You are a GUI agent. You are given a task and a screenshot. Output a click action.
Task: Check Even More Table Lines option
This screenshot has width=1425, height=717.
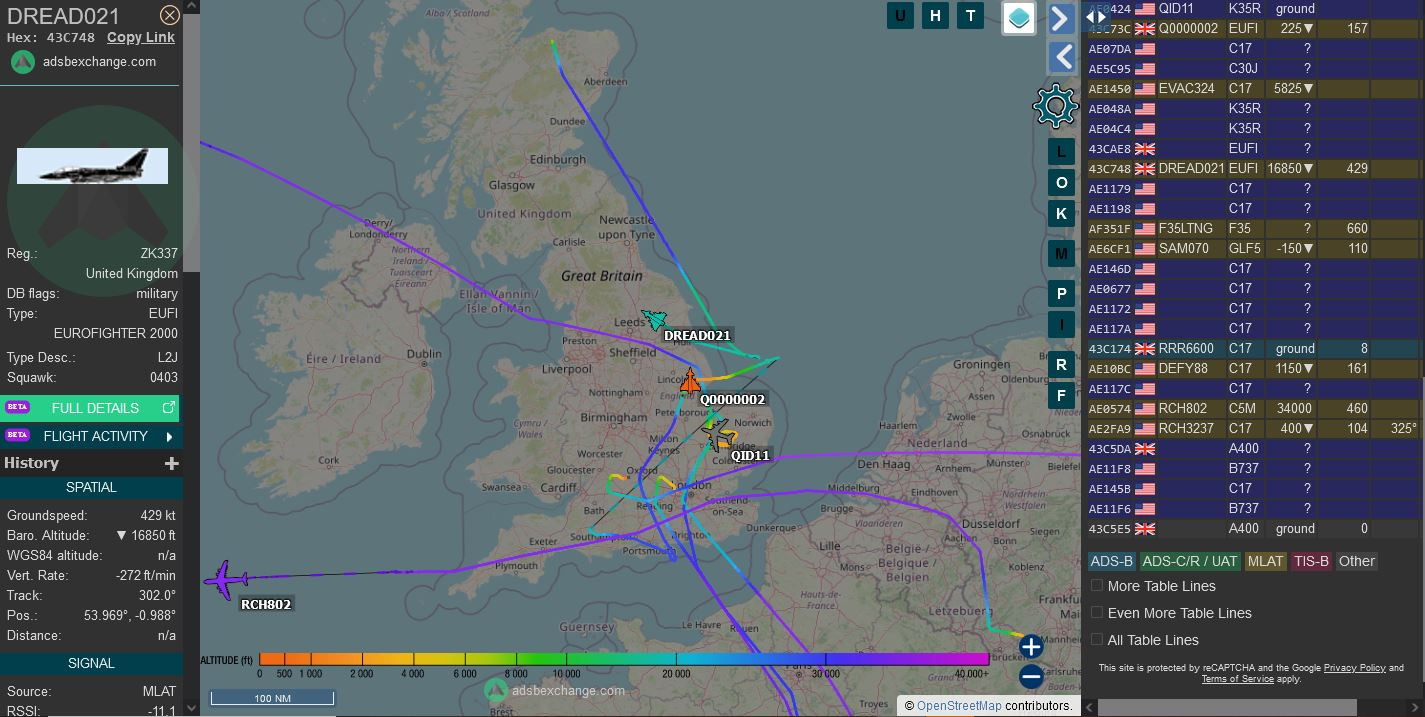[x=1097, y=613]
